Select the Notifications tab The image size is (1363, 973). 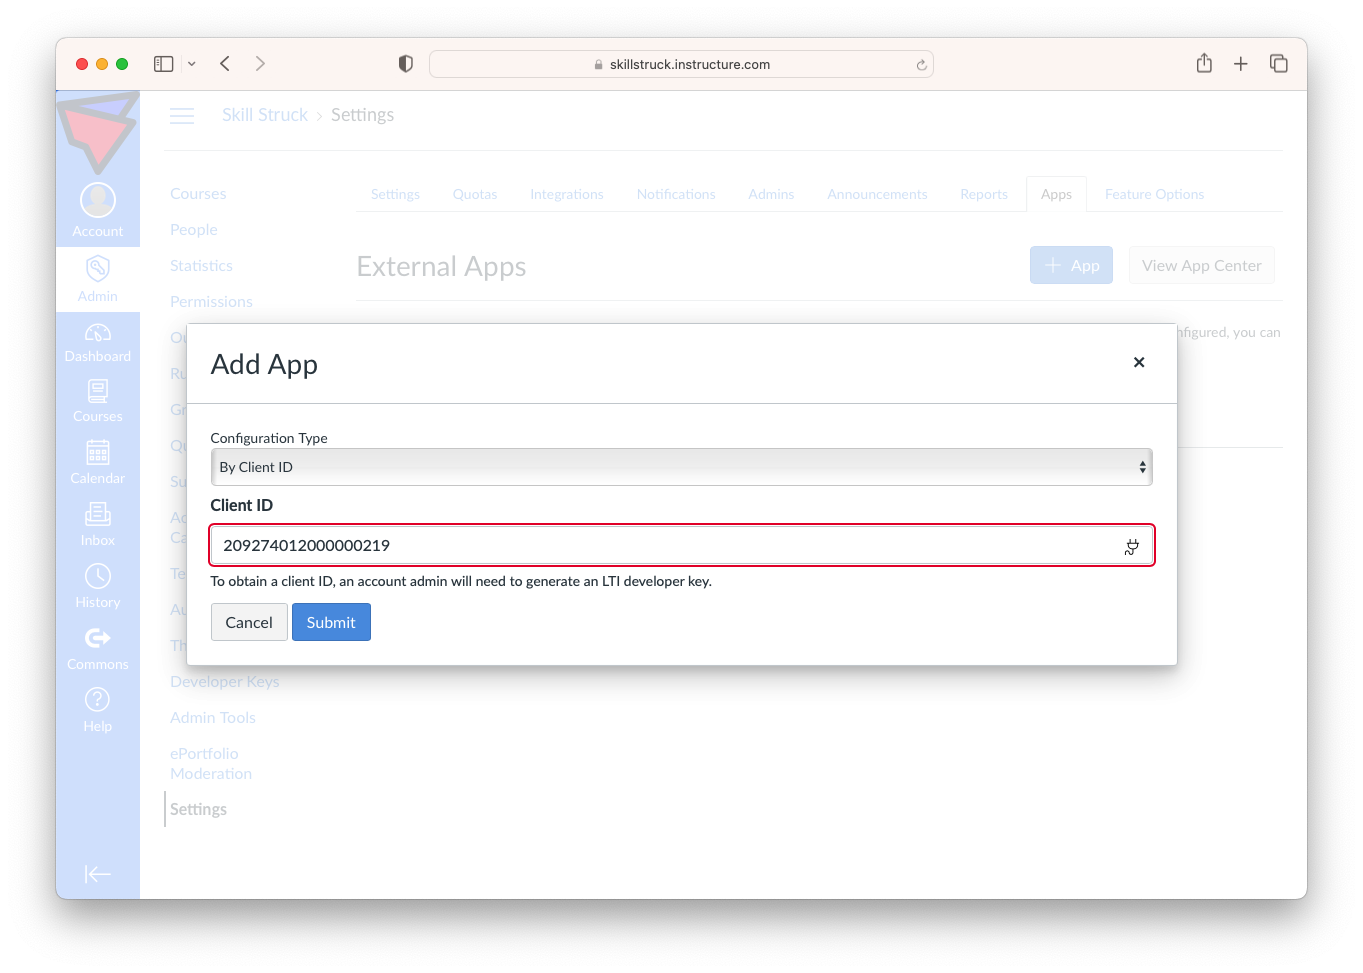click(x=676, y=194)
